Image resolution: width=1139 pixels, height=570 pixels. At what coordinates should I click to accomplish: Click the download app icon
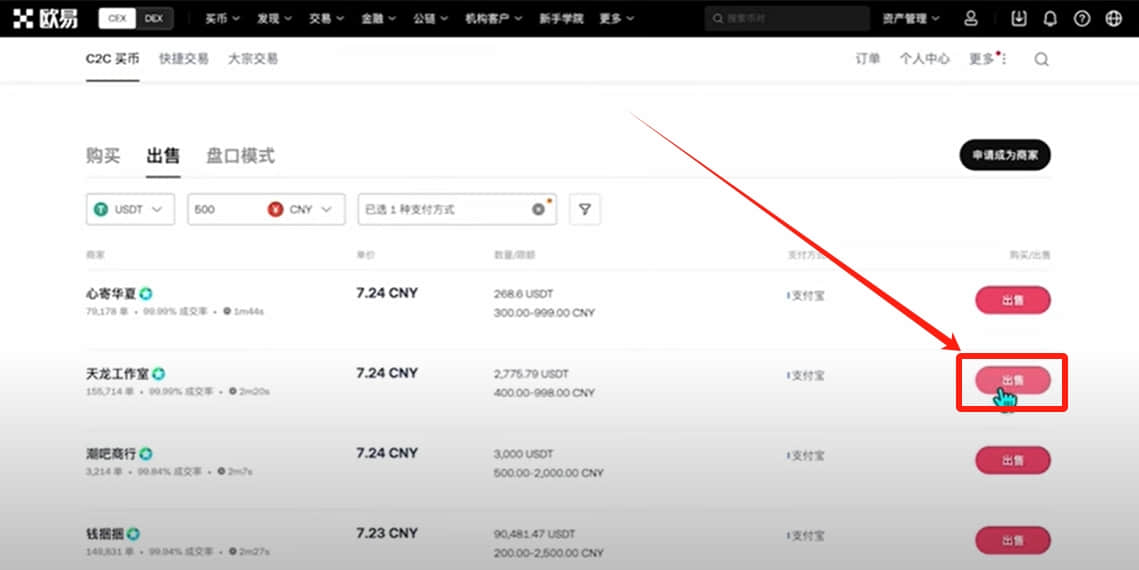[1018, 18]
